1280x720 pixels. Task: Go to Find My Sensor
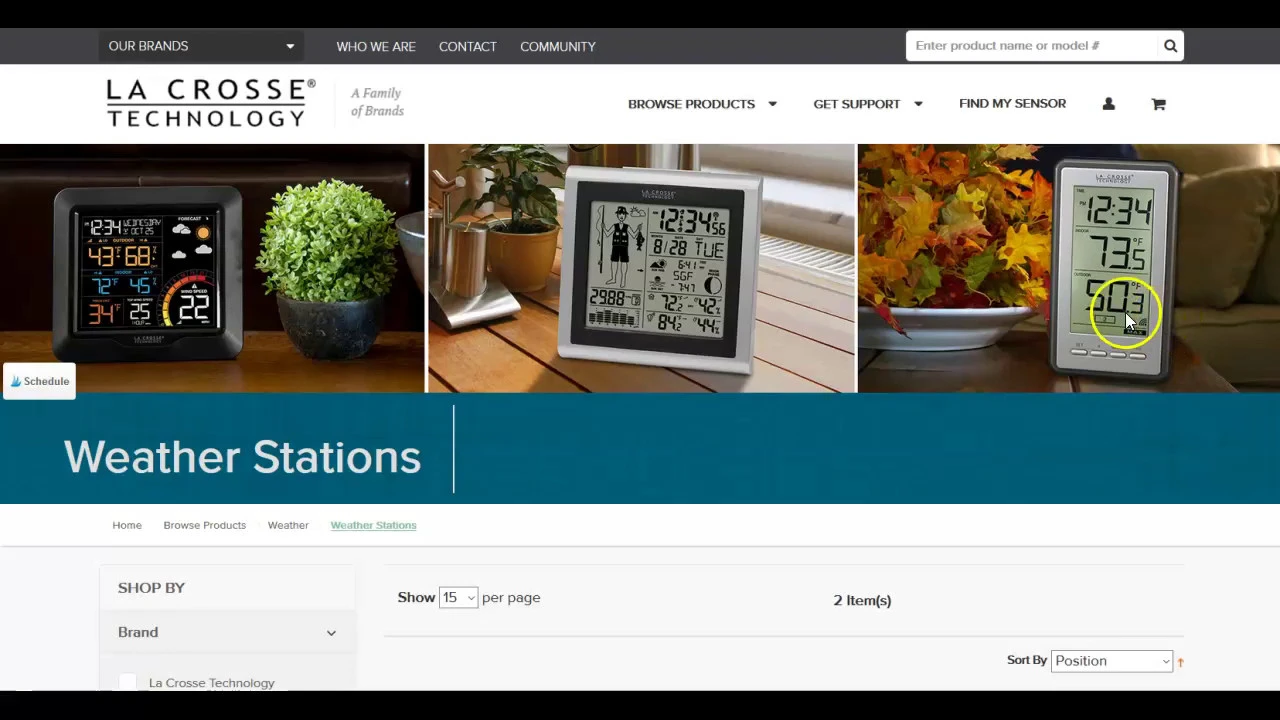(1012, 104)
